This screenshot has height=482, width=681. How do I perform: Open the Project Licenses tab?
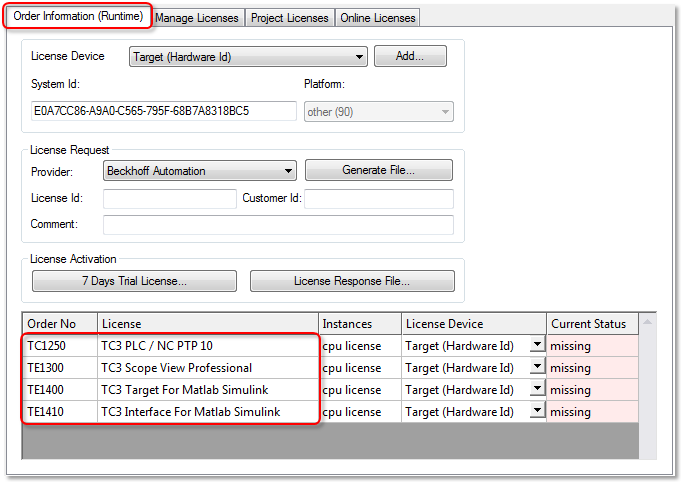tap(290, 18)
